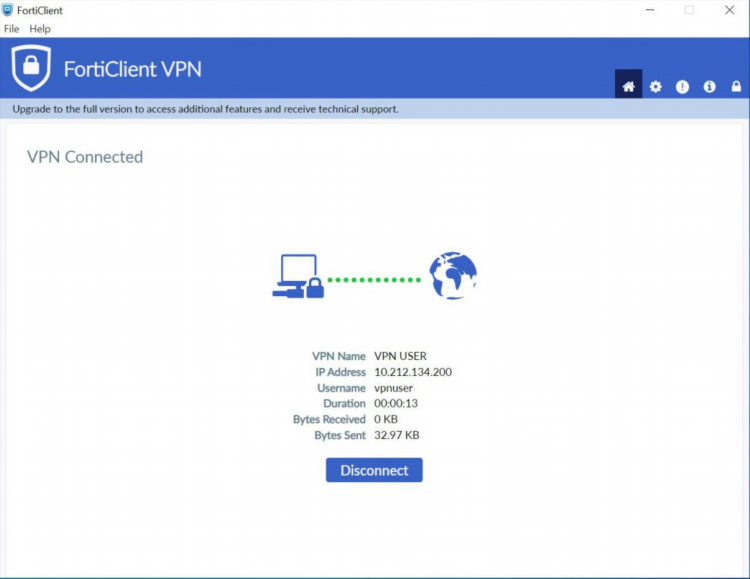Click the padlock icon in header
Viewport: 750px width, 579px height.
coord(736,86)
